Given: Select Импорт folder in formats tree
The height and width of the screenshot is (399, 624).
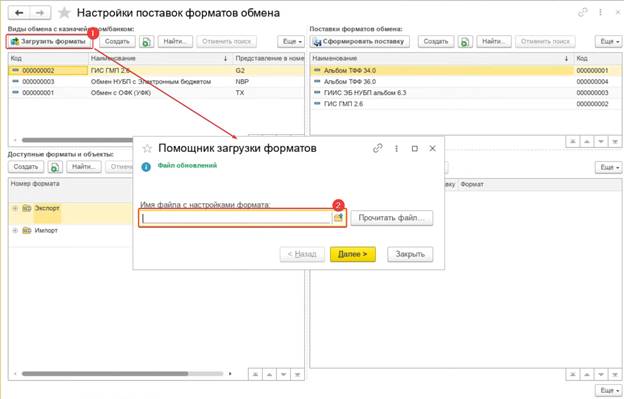Looking at the screenshot, I should pos(46,230).
